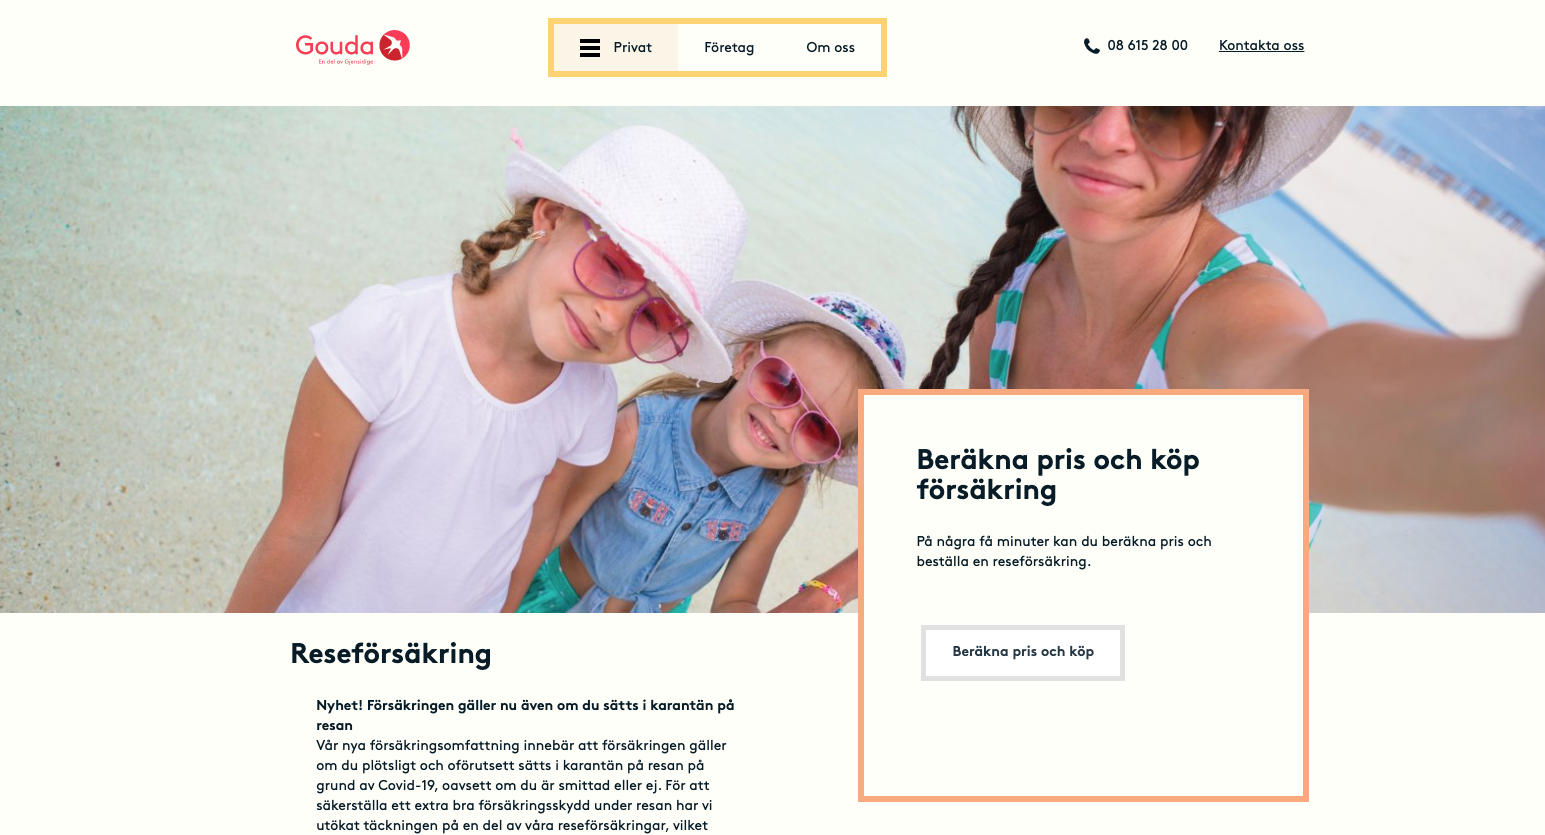Screen dimensions: 1545x835
Task: Click the Beräkna pris och köp button
Action: point(1023,652)
